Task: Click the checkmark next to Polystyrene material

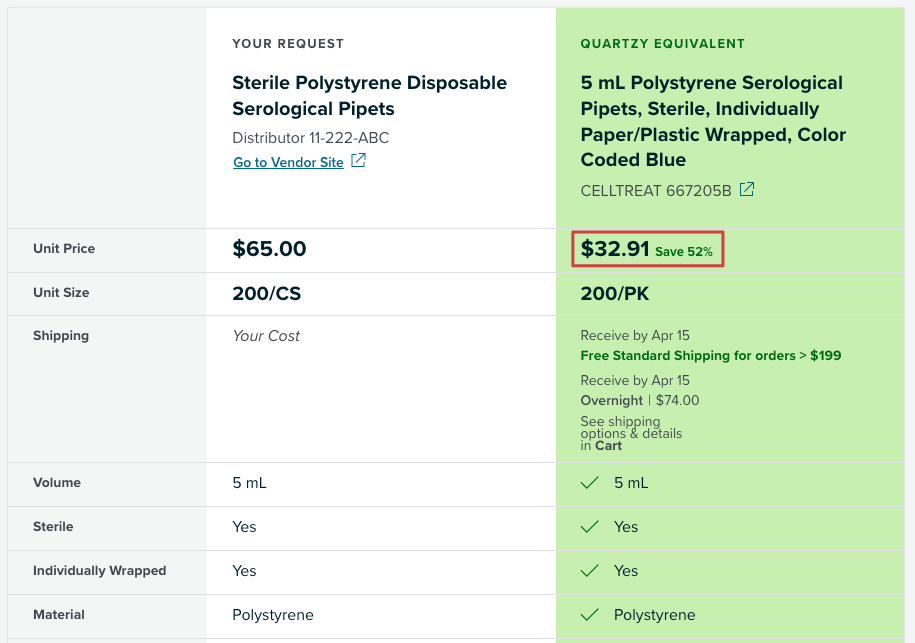Action: pos(590,614)
